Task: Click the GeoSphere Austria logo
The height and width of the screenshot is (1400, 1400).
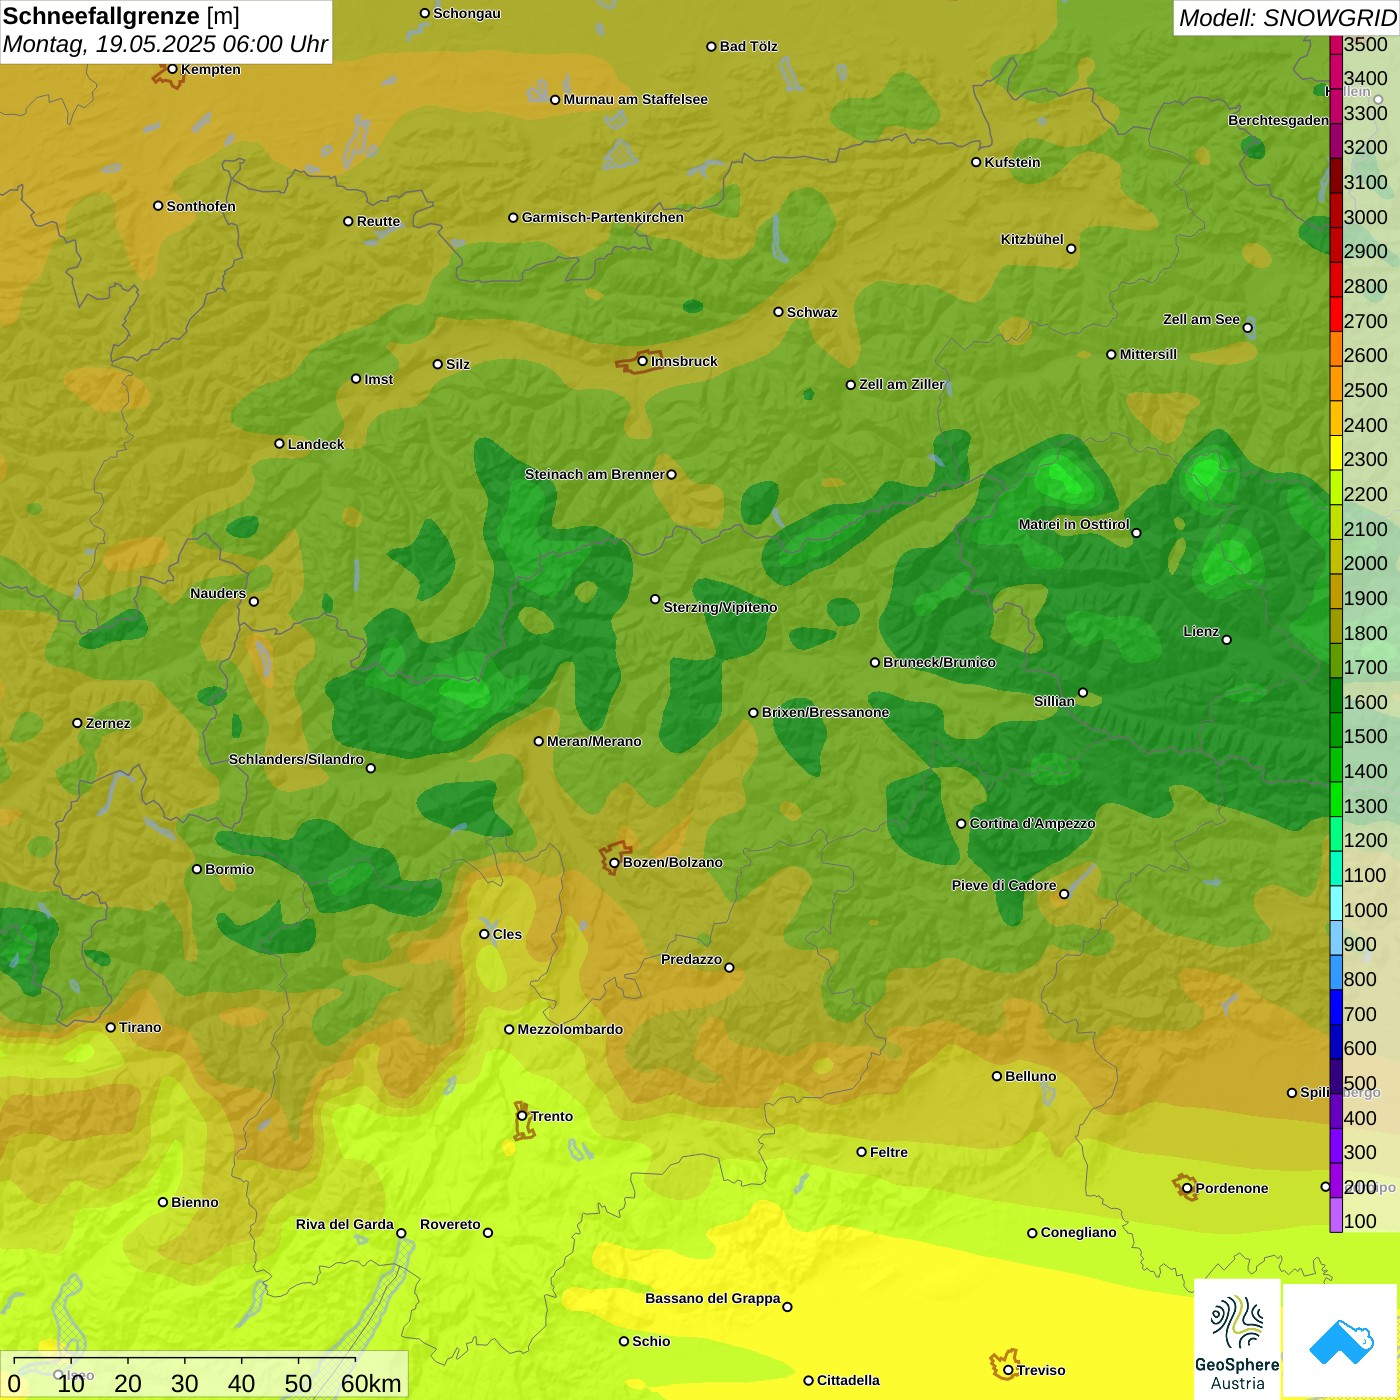Action: coord(1237,1339)
